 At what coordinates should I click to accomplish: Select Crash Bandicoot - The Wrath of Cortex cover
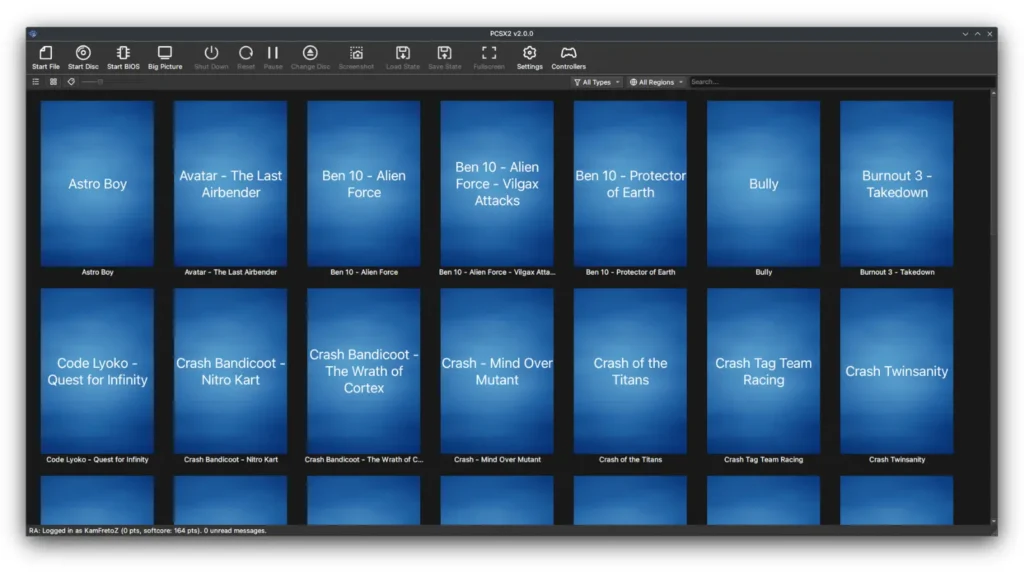364,371
